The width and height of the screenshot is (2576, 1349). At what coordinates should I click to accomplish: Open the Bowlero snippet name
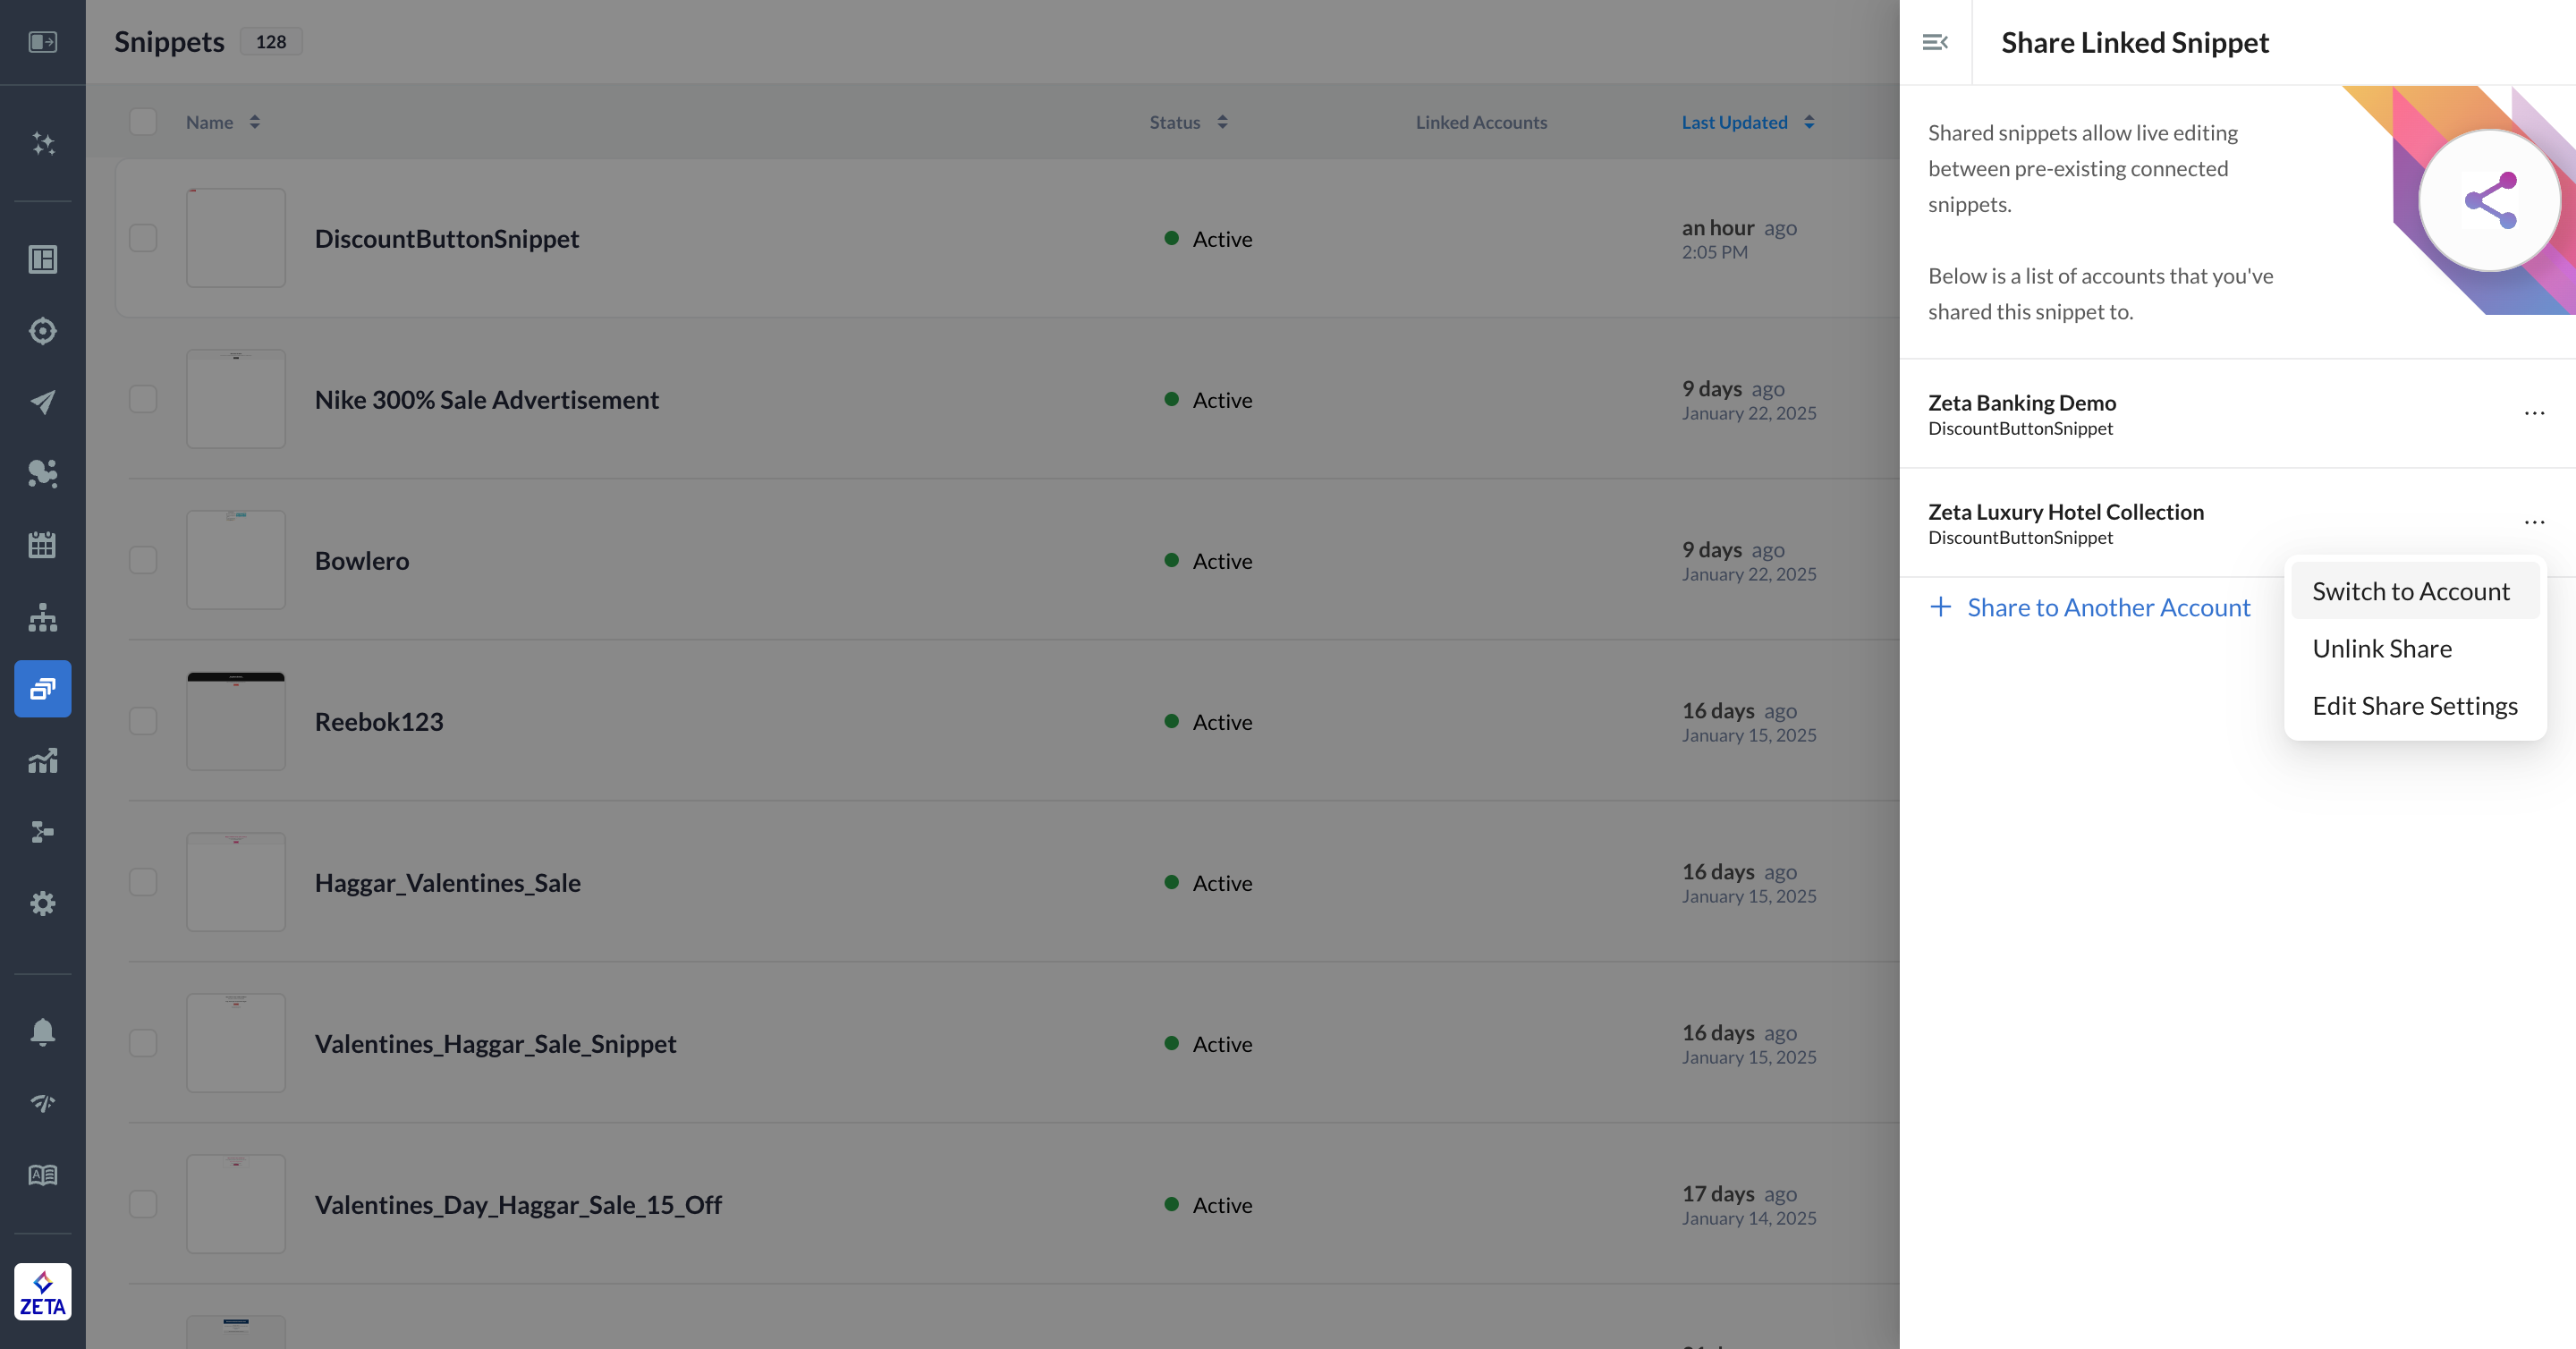(362, 560)
